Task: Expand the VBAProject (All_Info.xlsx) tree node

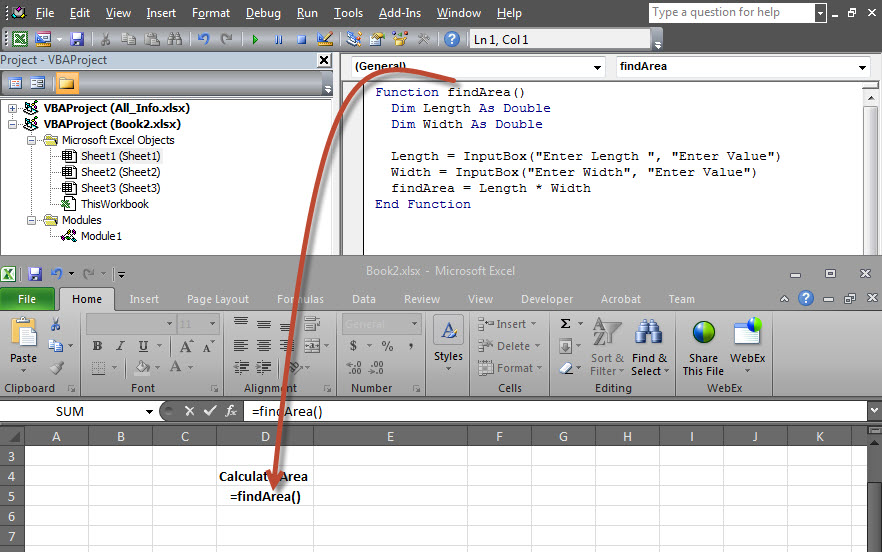Action: [12, 108]
